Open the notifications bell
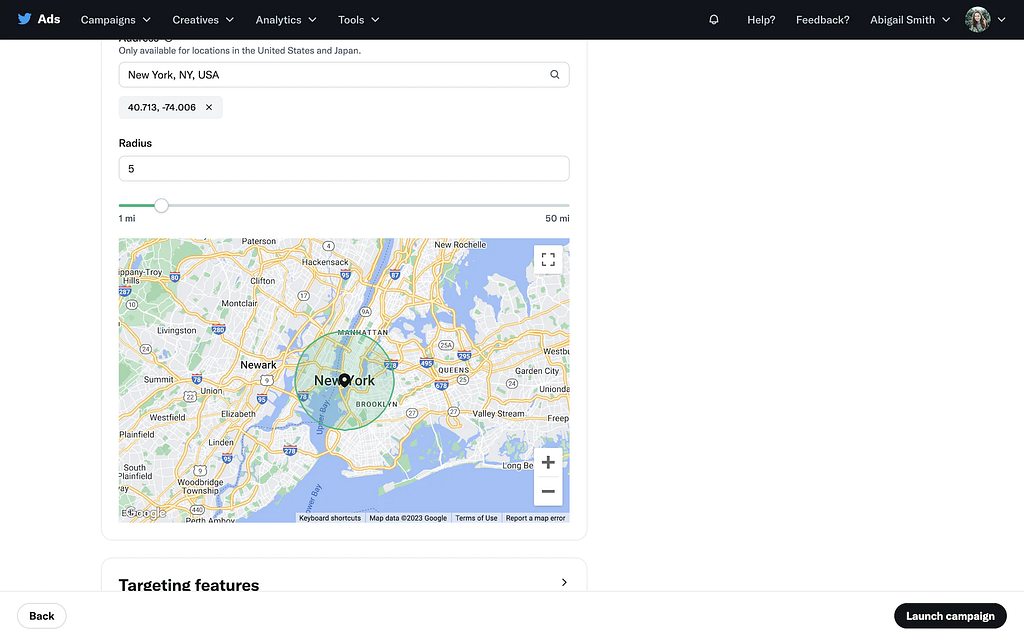 coord(714,20)
